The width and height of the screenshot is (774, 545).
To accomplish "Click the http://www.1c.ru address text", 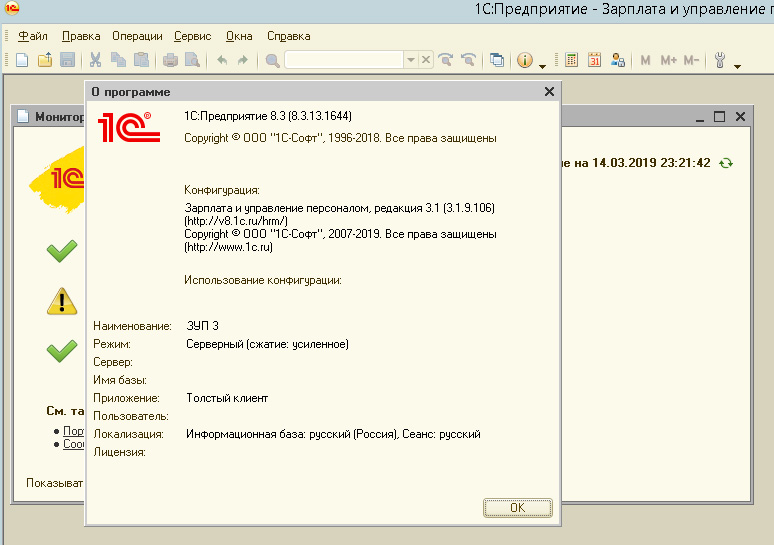I will (x=229, y=247).
